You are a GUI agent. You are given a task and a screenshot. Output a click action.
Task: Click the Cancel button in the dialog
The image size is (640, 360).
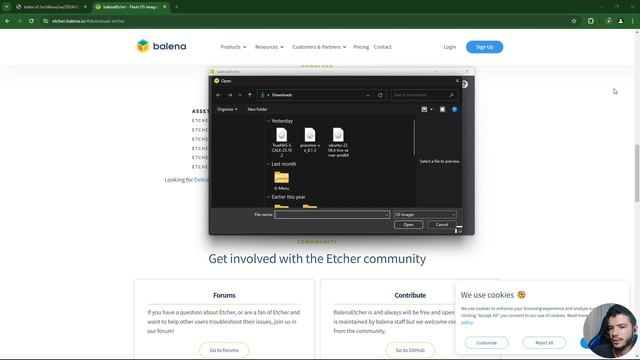(442, 225)
